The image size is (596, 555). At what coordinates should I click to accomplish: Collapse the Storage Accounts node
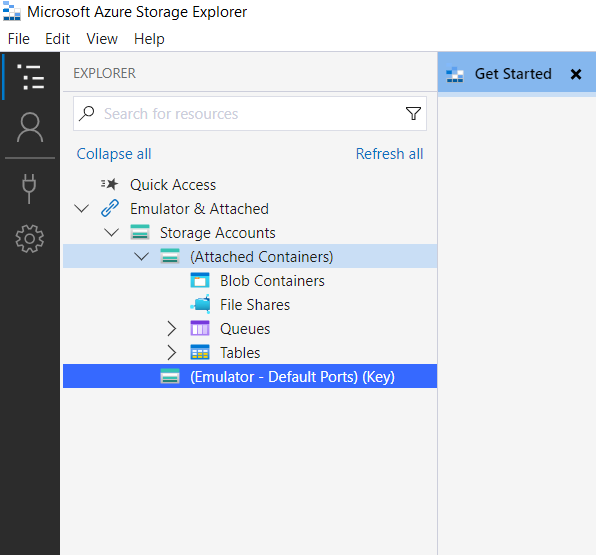coord(111,232)
